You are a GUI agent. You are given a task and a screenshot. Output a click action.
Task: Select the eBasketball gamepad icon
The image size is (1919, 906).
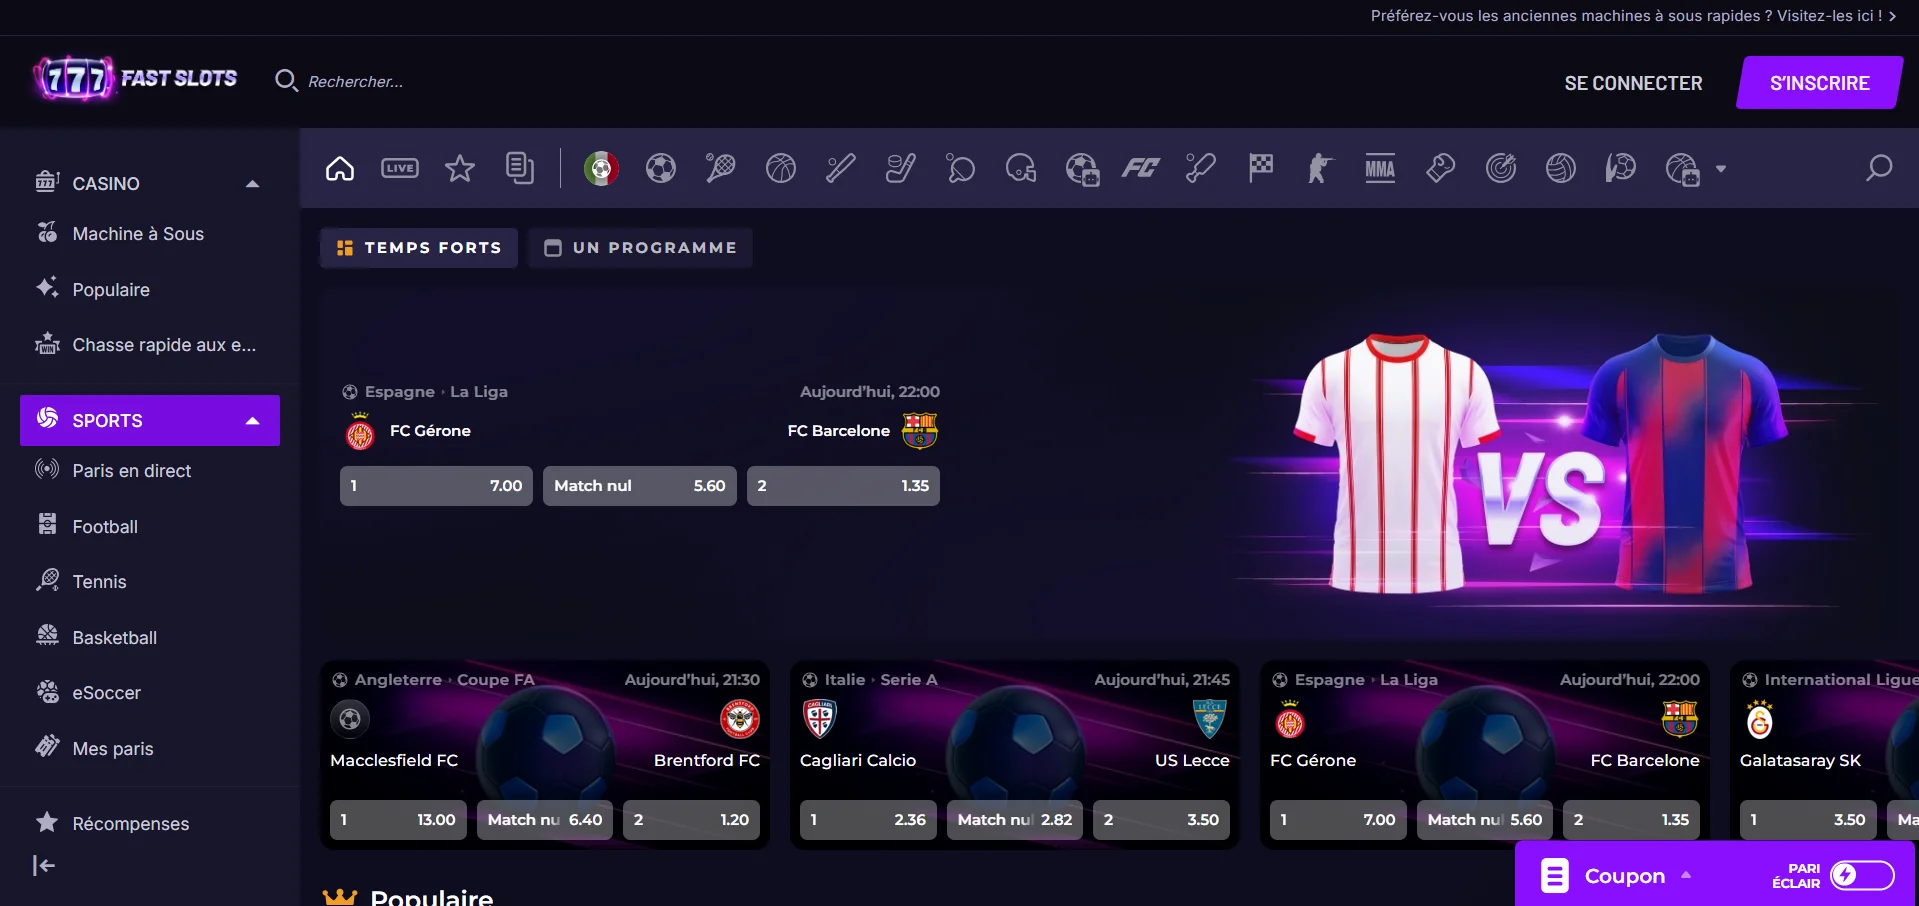1682,169
